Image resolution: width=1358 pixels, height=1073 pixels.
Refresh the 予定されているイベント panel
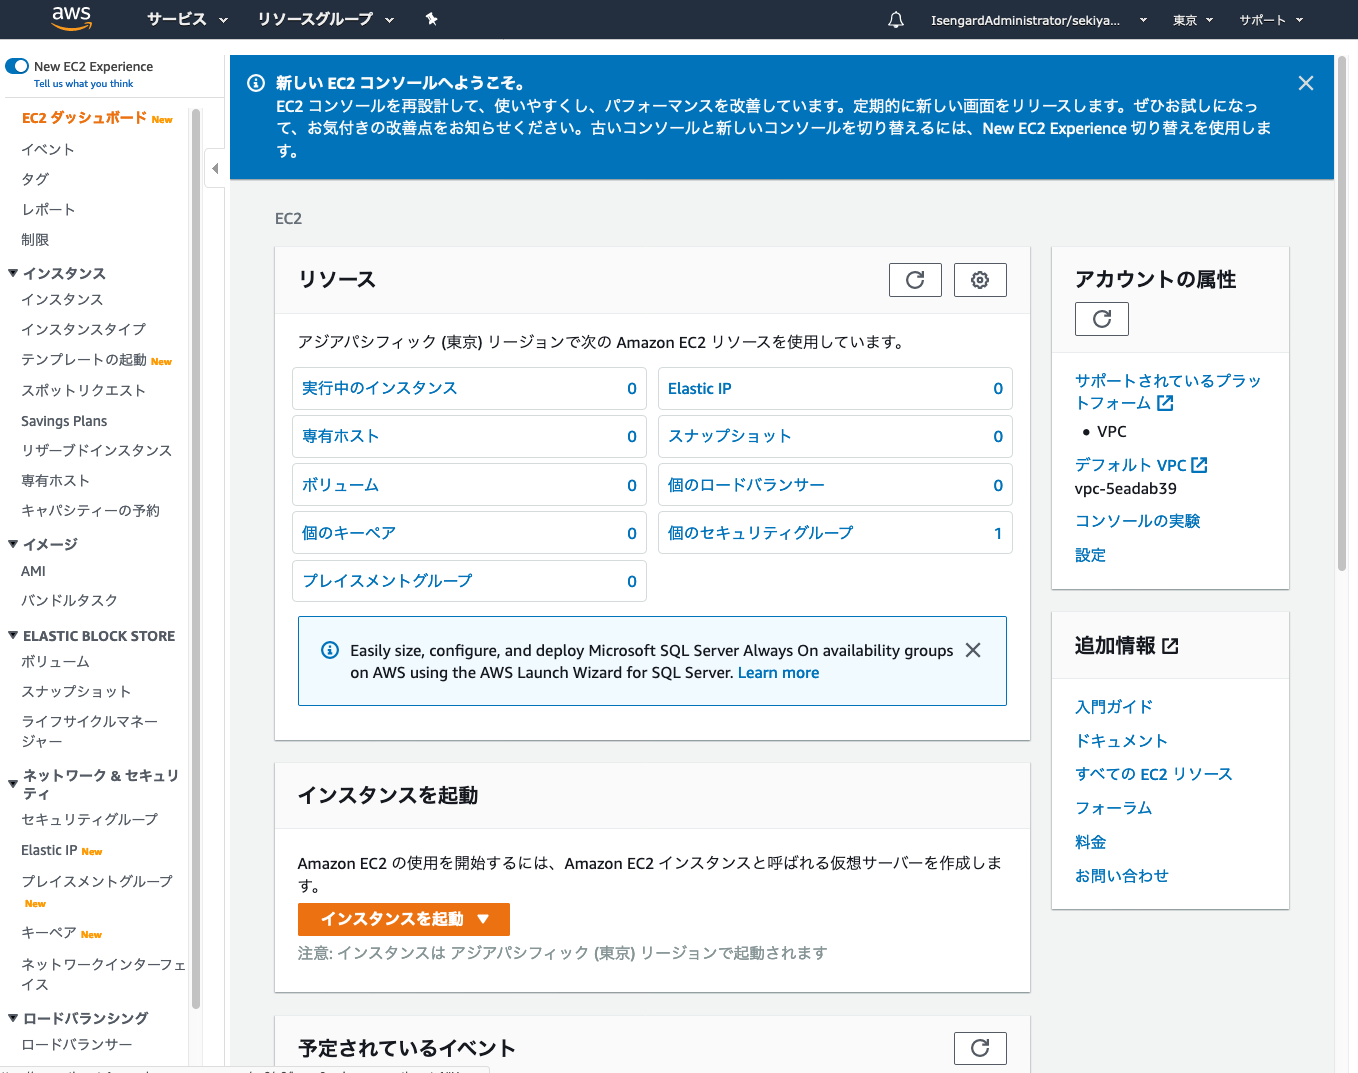coord(980,1048)
